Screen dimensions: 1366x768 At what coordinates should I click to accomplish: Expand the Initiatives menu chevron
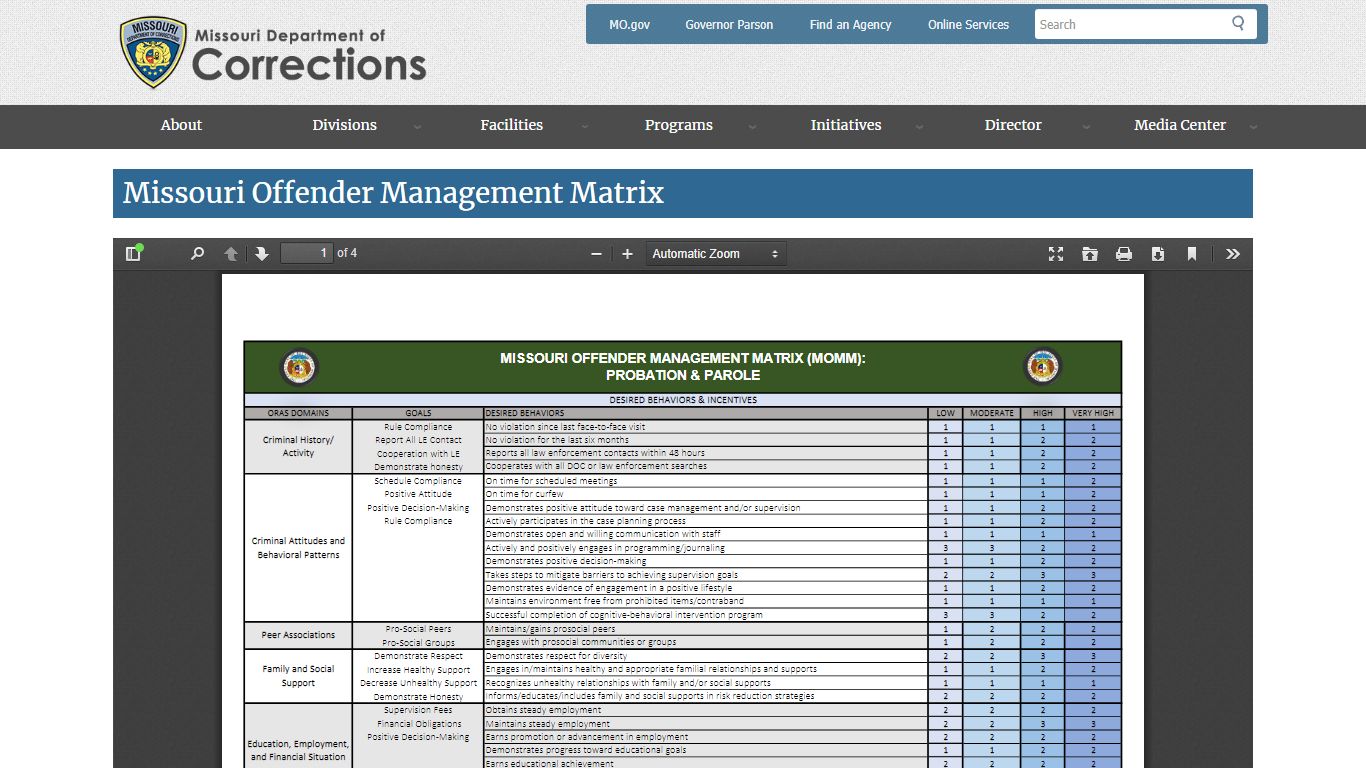[x=919, y=127]
